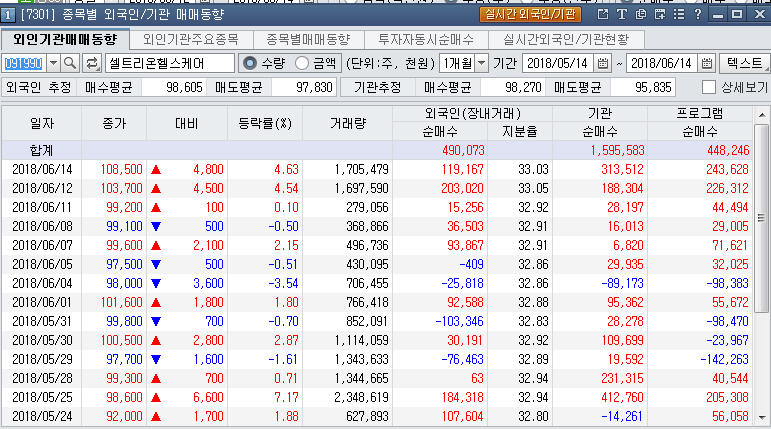Click the help question mark icon
771x429 pixels.
(697, 15)
